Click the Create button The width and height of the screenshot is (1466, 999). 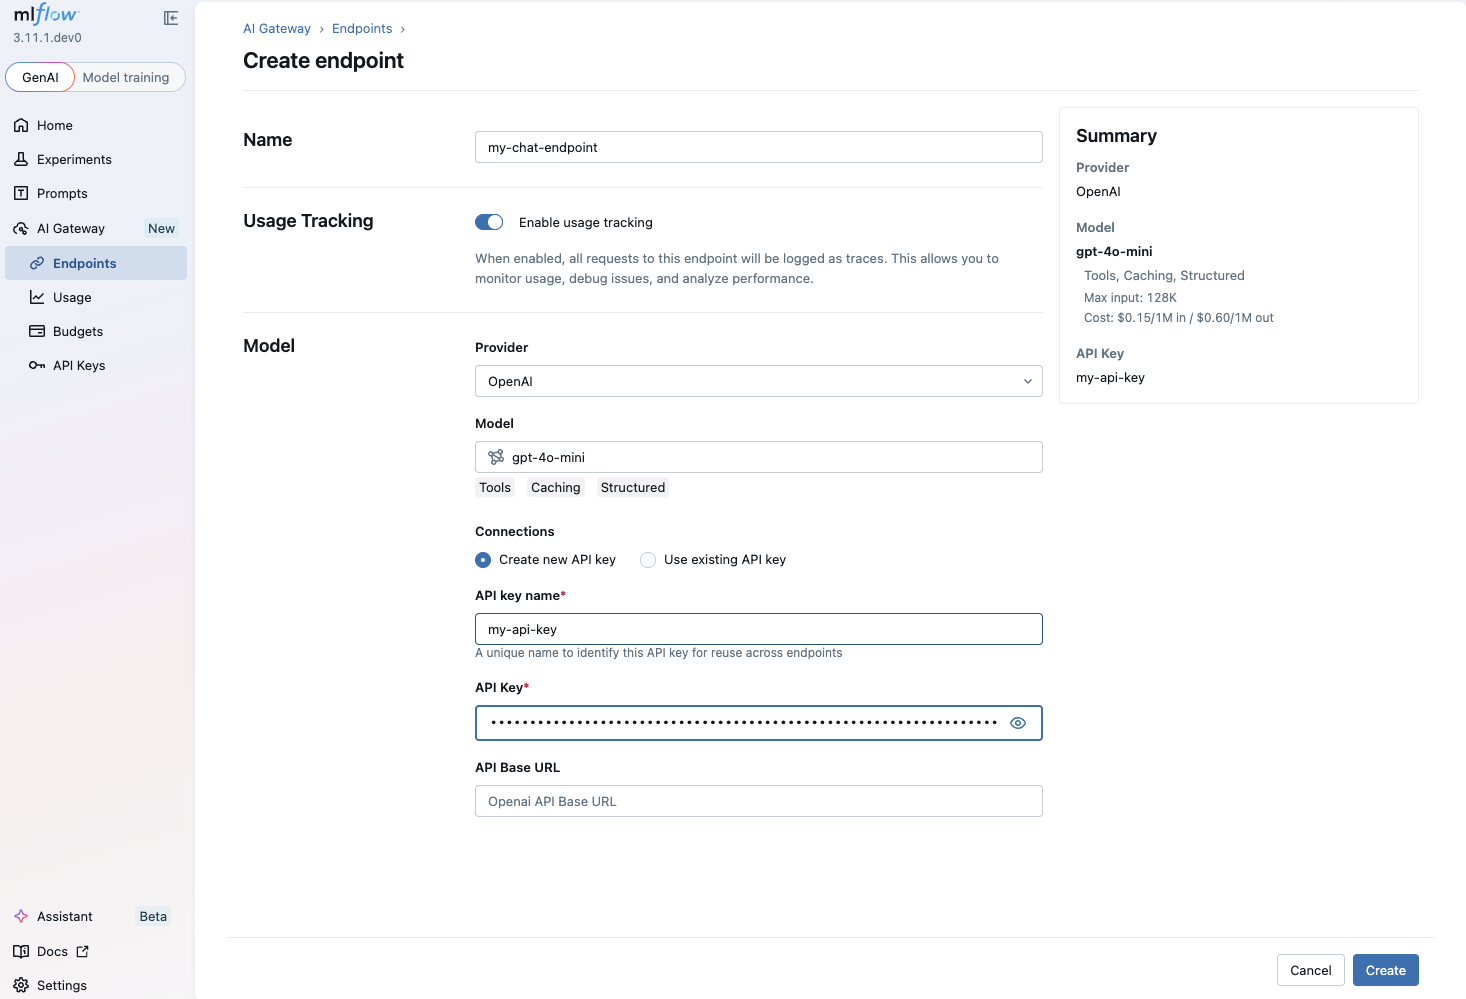(1385, 969)
